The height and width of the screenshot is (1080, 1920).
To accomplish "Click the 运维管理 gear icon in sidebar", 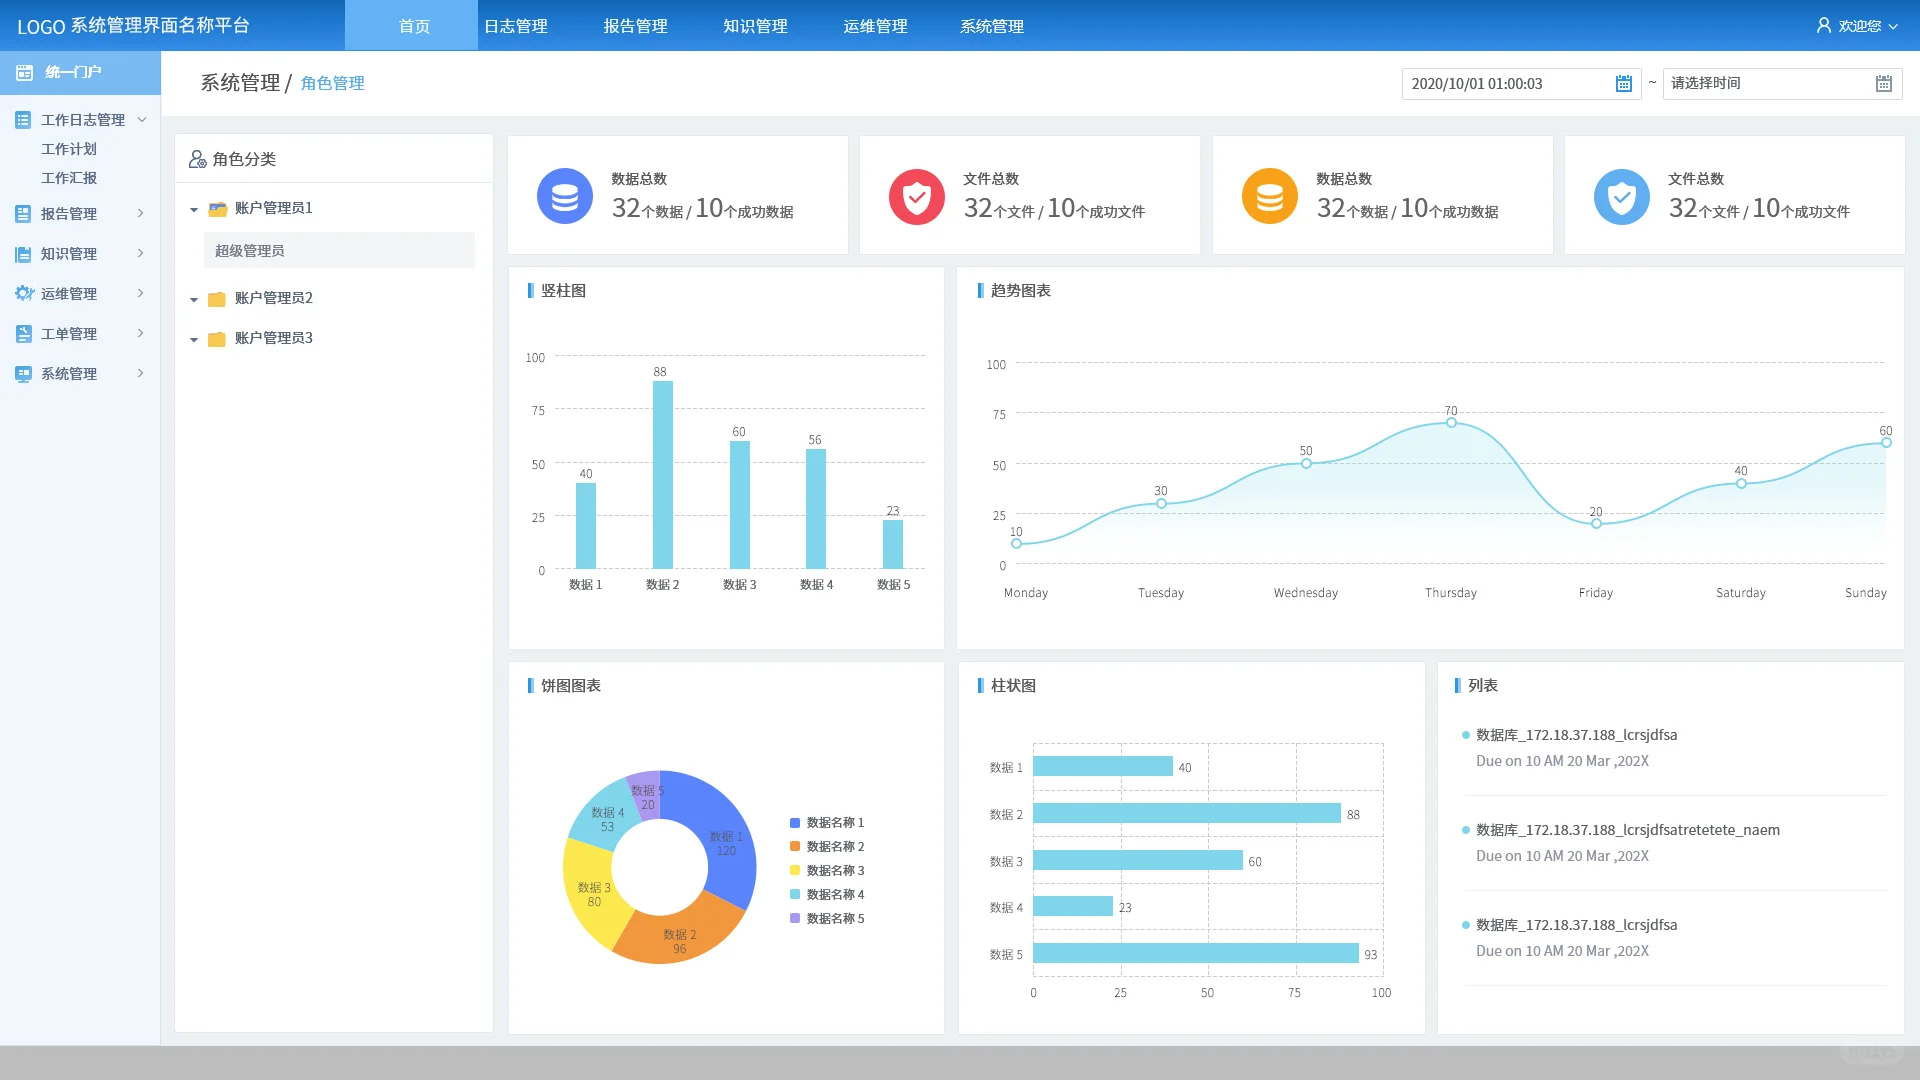I will (24, 293).
